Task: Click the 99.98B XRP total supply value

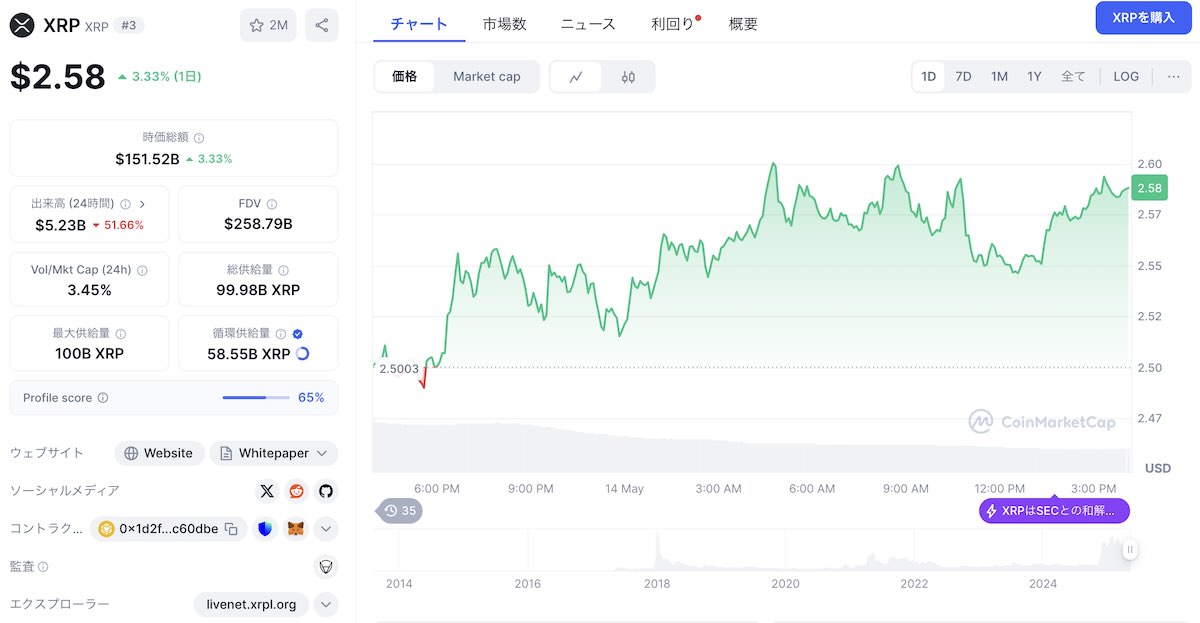Action: click(258, 290)
